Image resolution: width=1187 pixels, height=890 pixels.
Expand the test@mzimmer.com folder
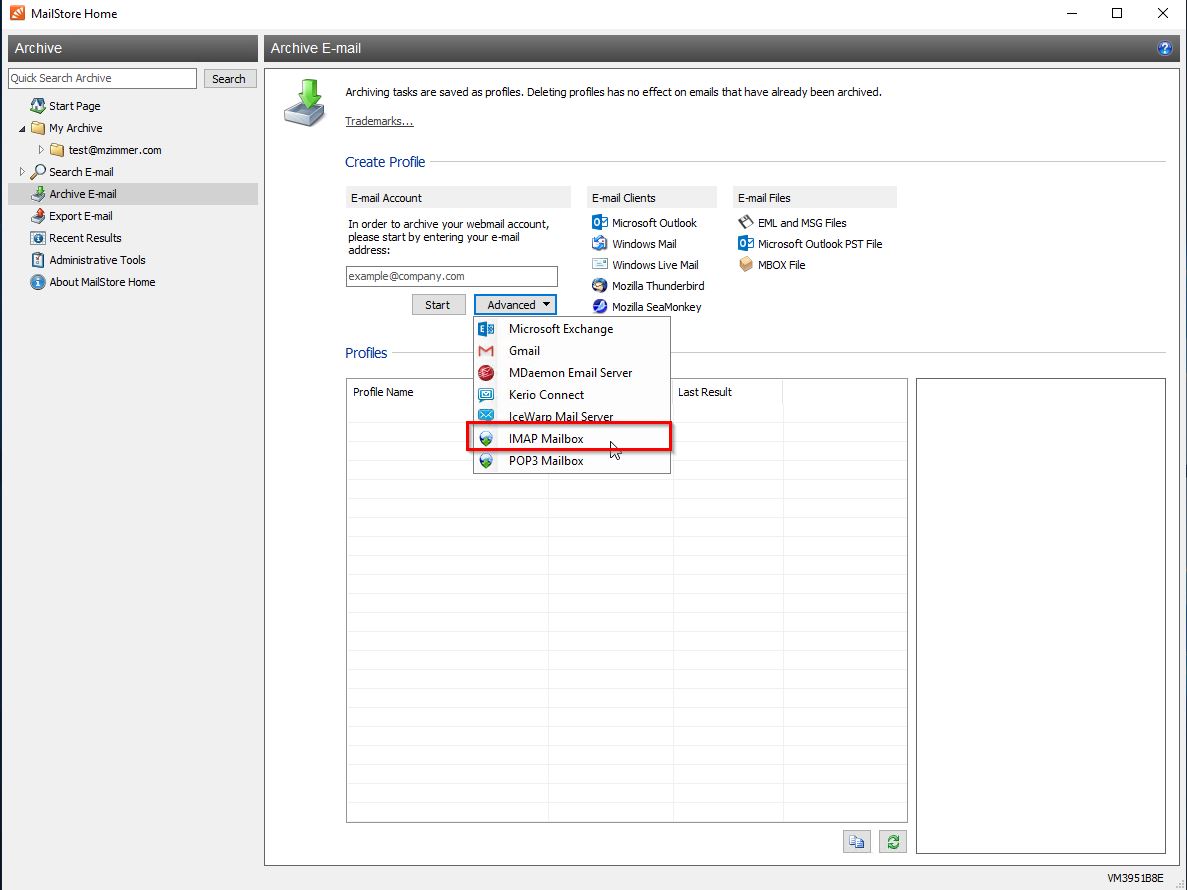41,150
